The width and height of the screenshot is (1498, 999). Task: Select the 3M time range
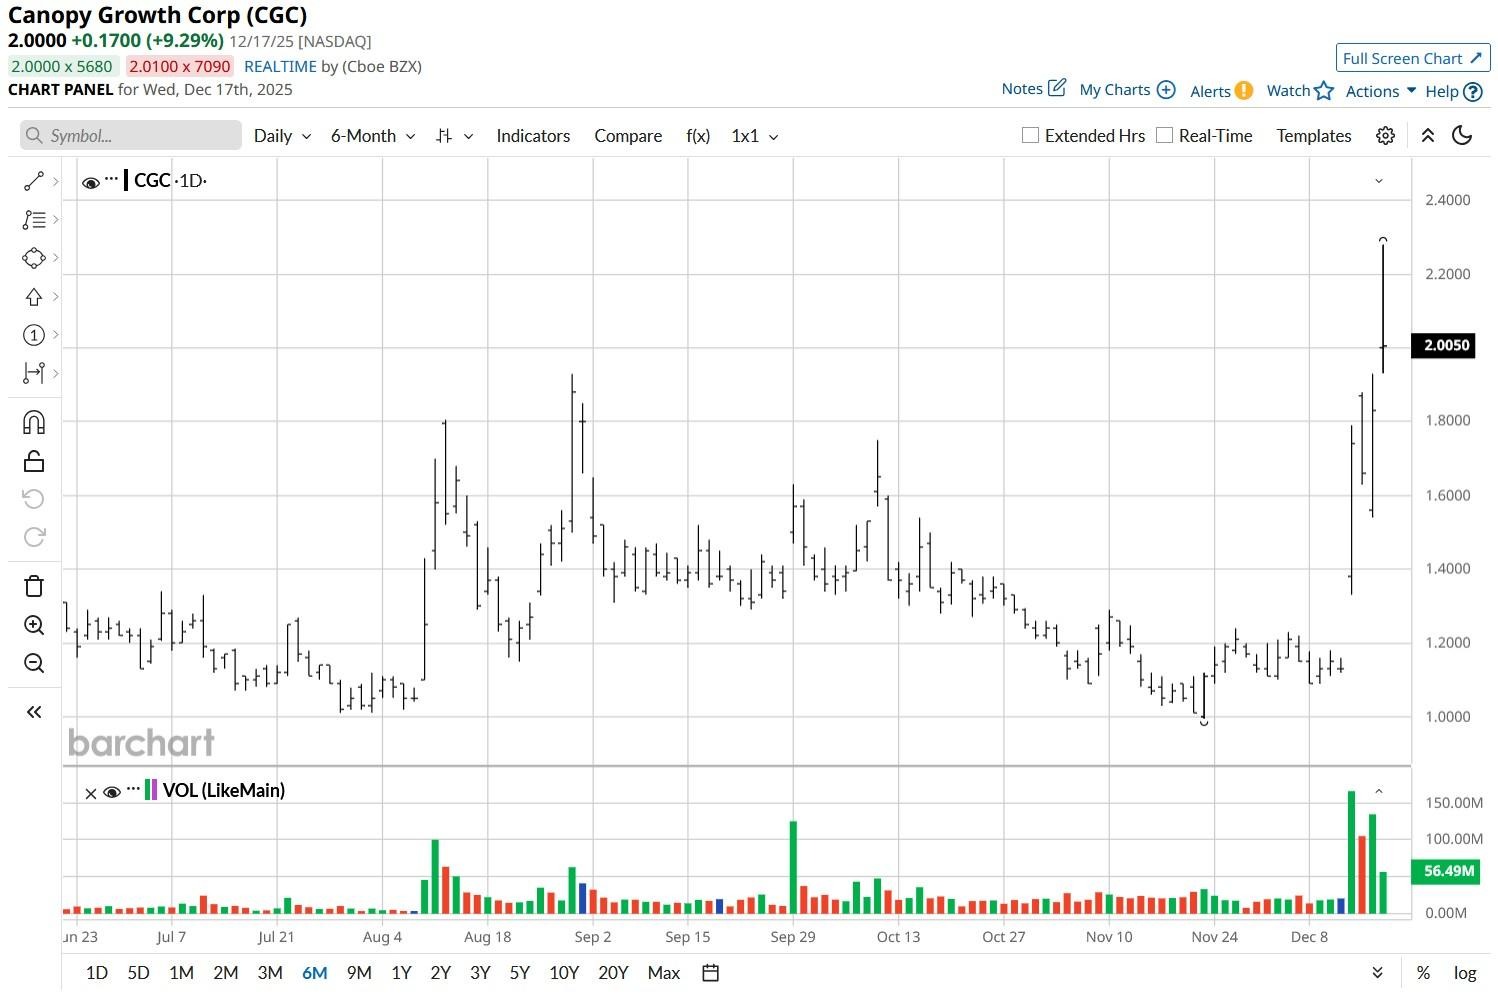coord(270,973)
